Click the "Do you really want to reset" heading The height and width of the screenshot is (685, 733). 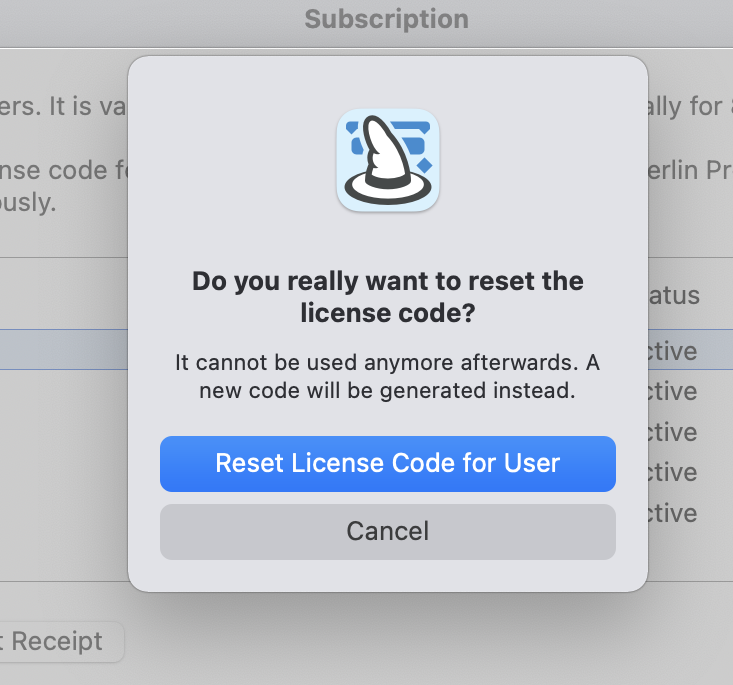tap(388, 281)
